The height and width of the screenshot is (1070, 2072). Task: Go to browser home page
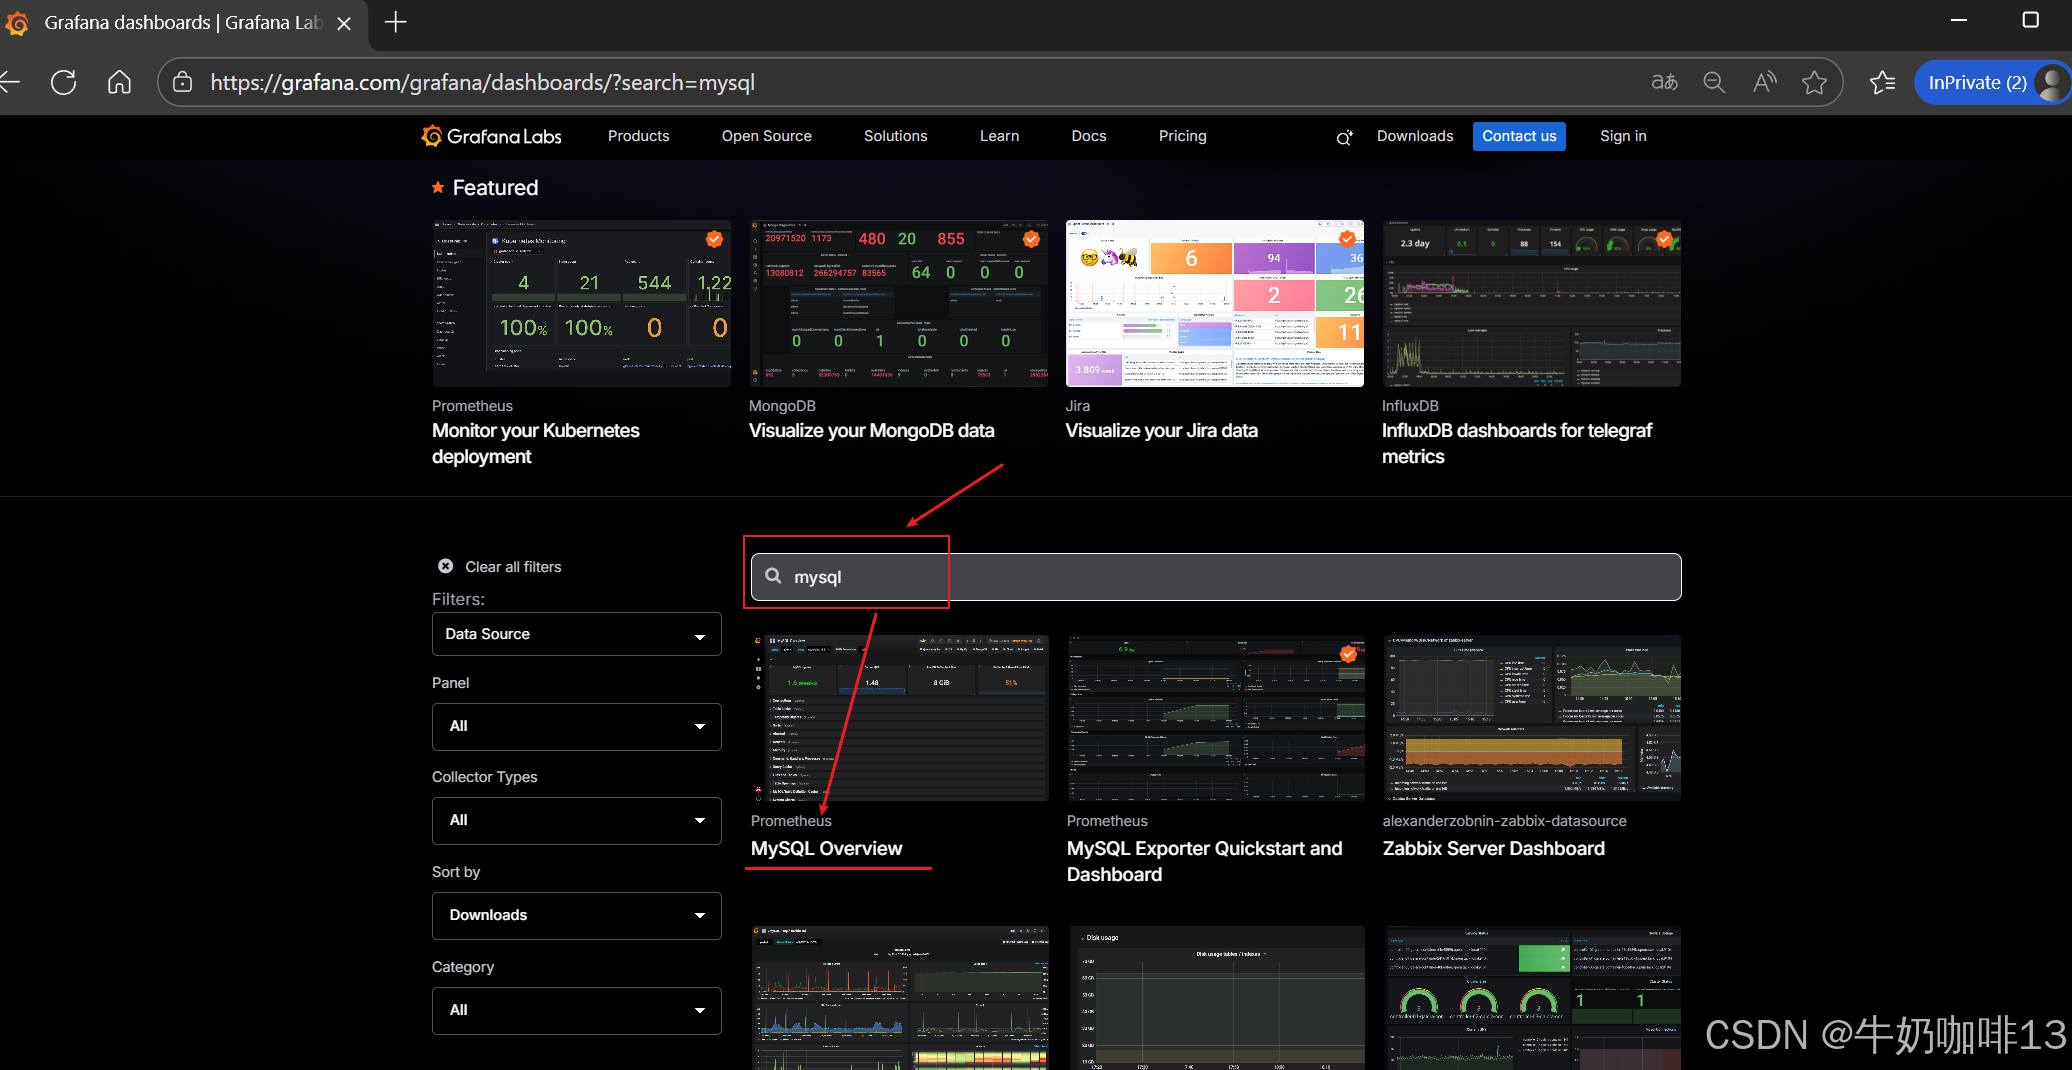click(119, 82)
